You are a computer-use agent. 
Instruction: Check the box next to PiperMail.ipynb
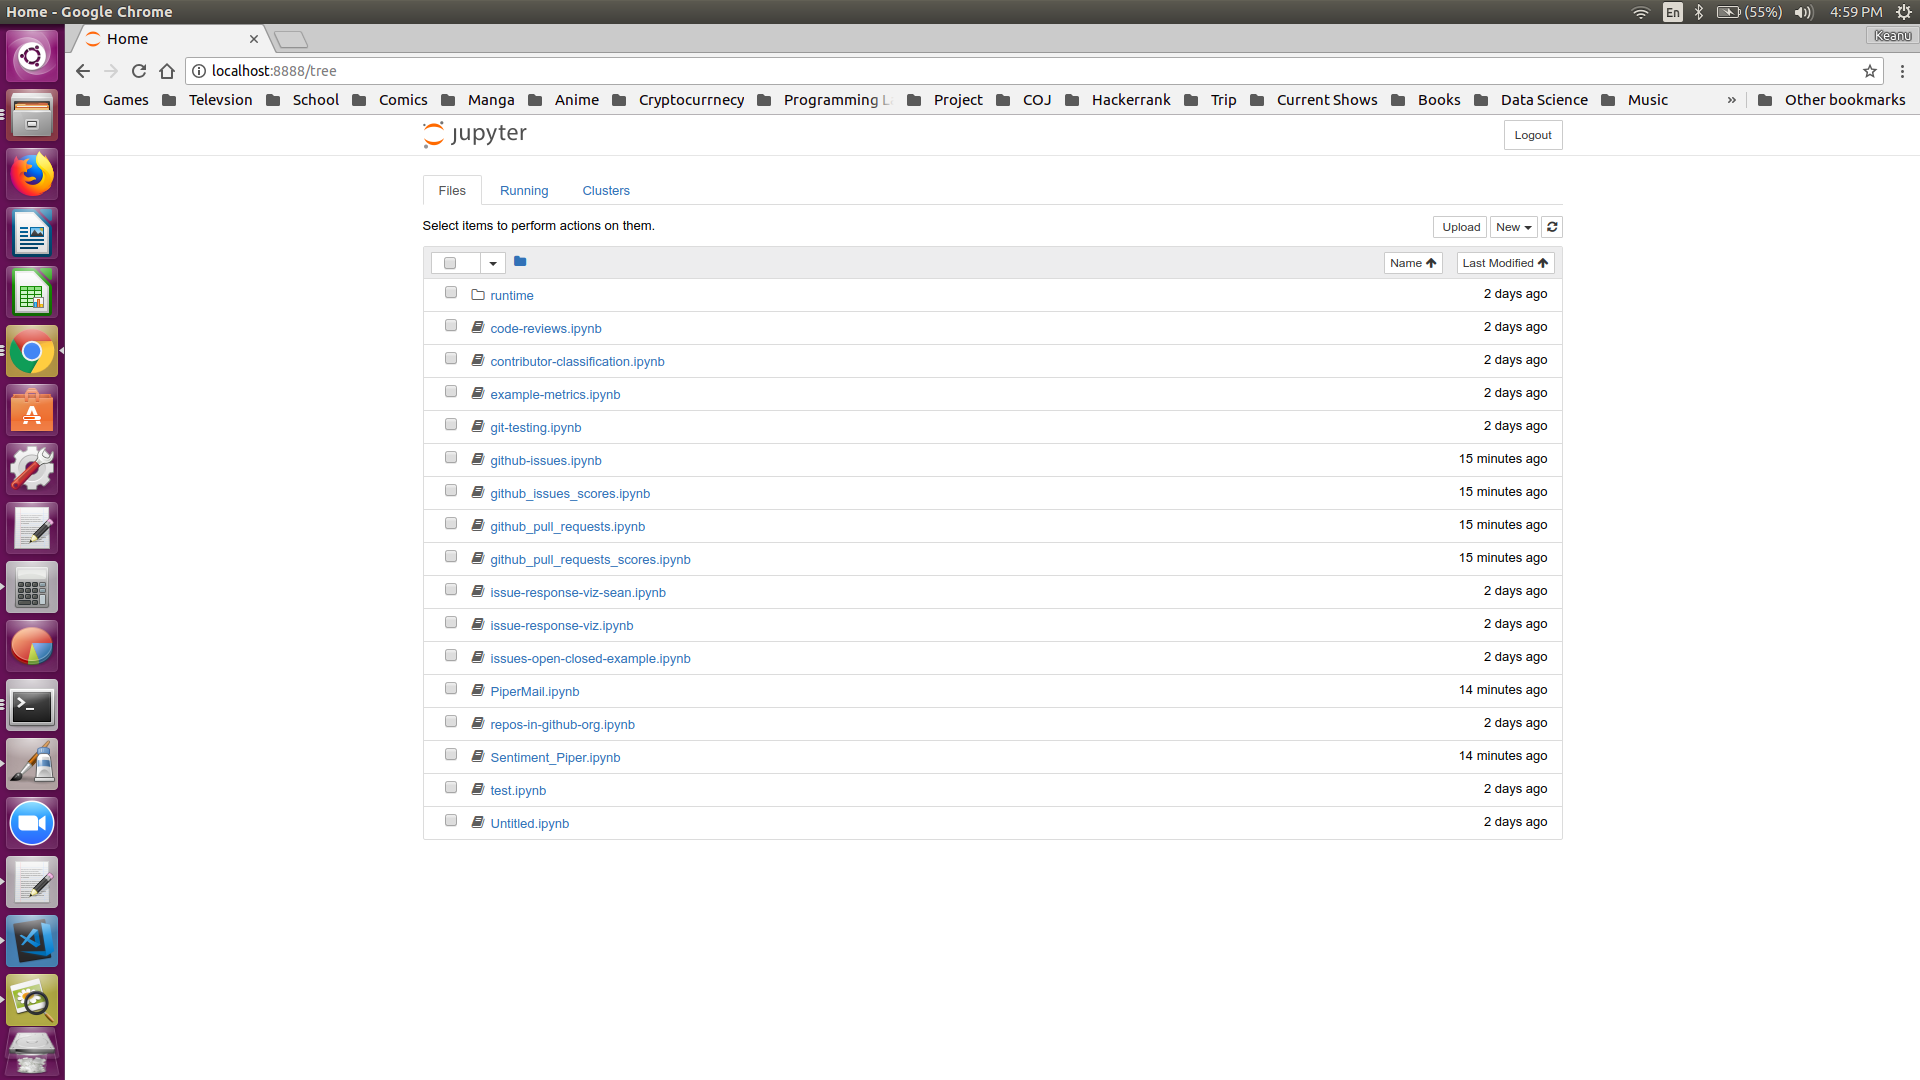[451, 689]
